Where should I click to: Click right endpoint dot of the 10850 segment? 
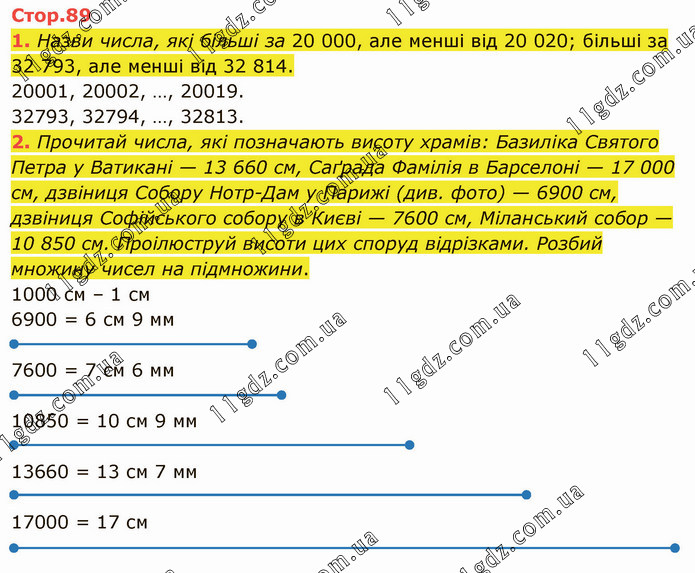409,445
